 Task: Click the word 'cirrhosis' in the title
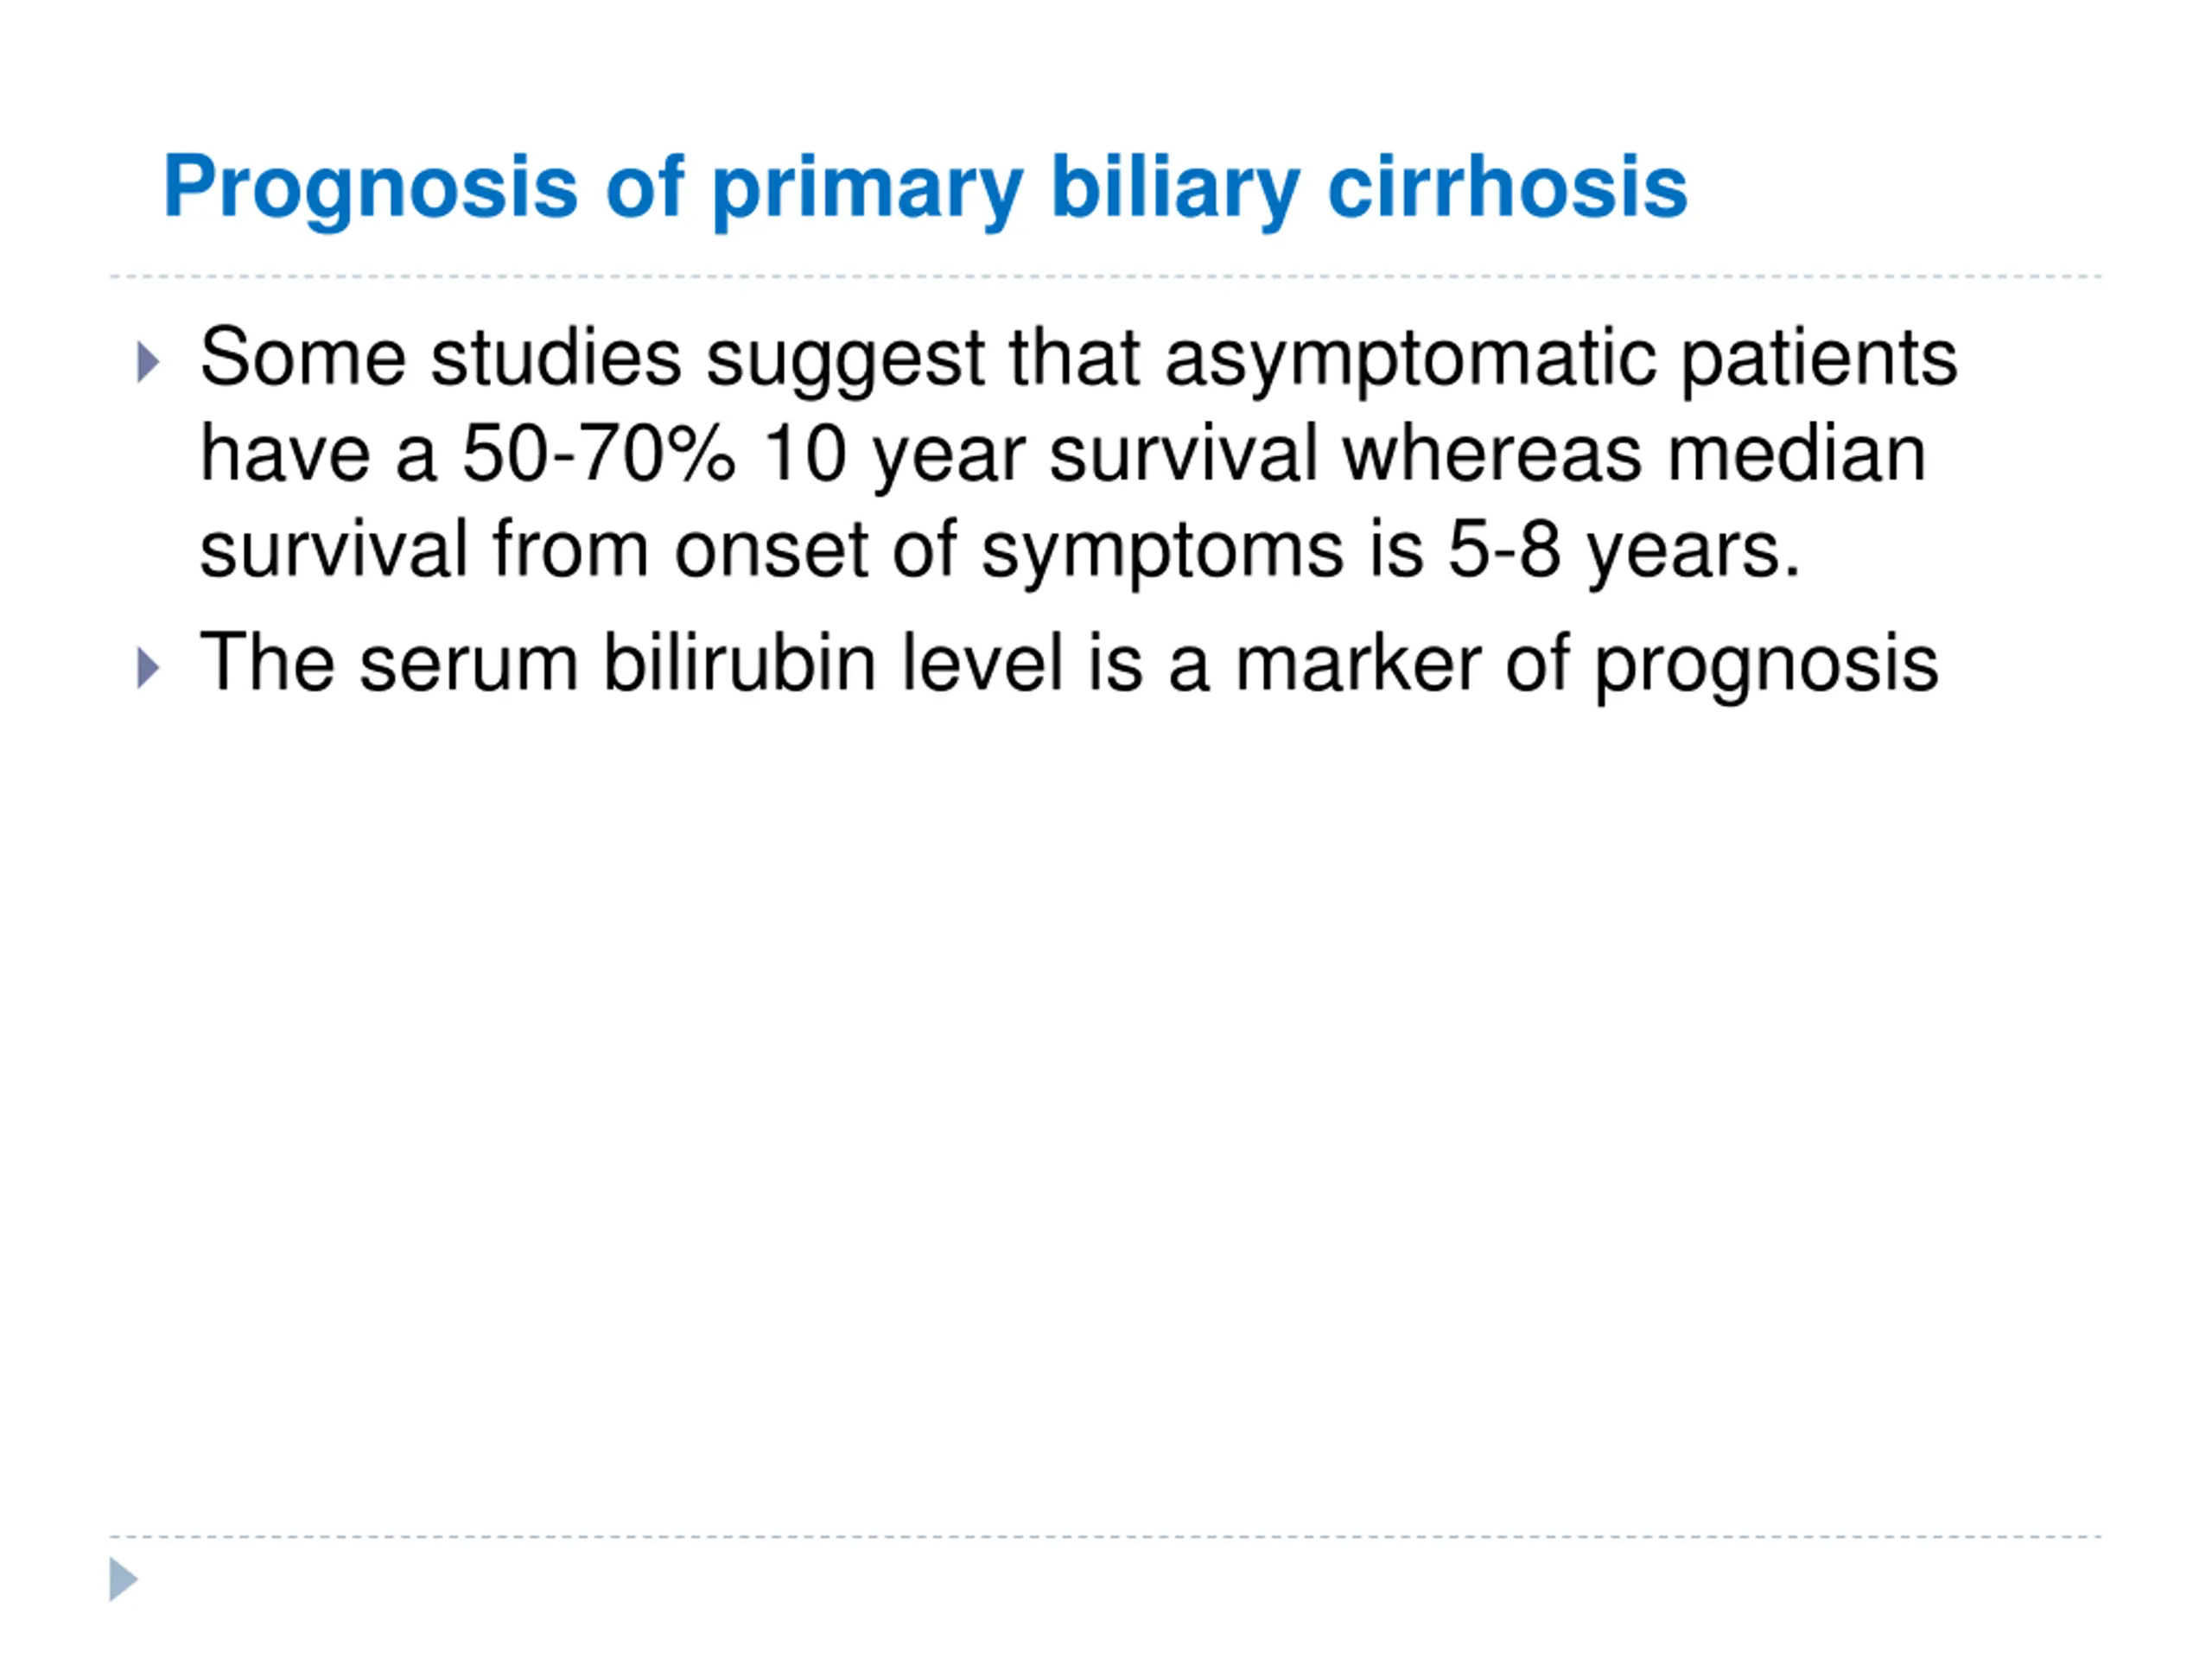(1507, 187)
